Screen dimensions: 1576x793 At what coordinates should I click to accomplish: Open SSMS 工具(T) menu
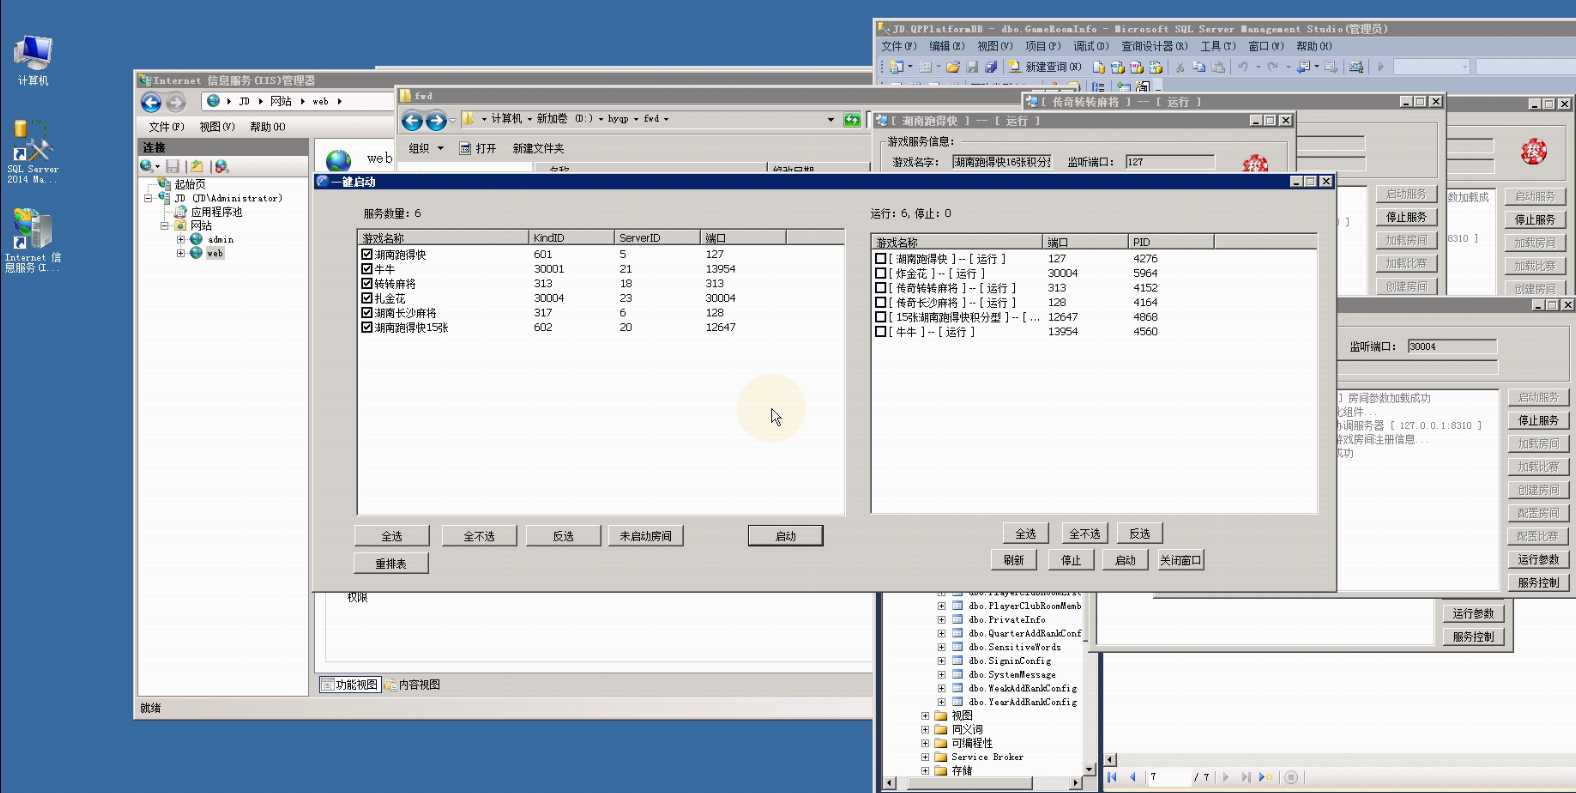tap(1217, 46)
